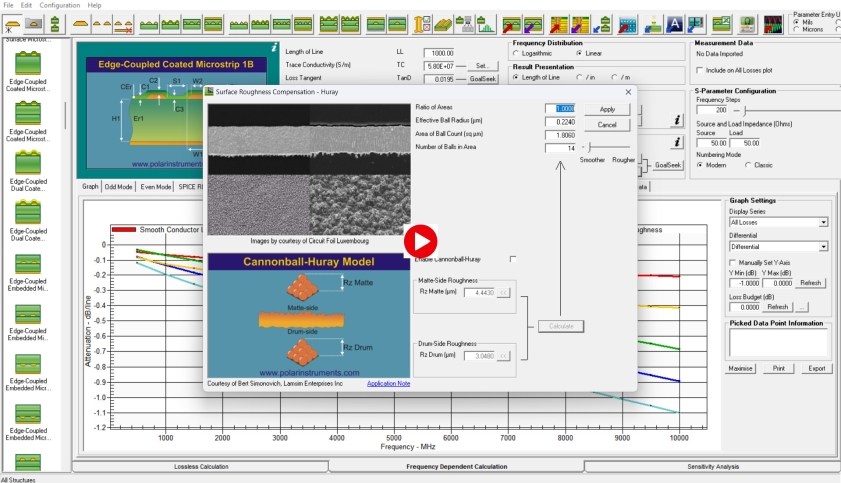Select Modern numbering mode
This screenshot has height=483, width=841.
699,165
